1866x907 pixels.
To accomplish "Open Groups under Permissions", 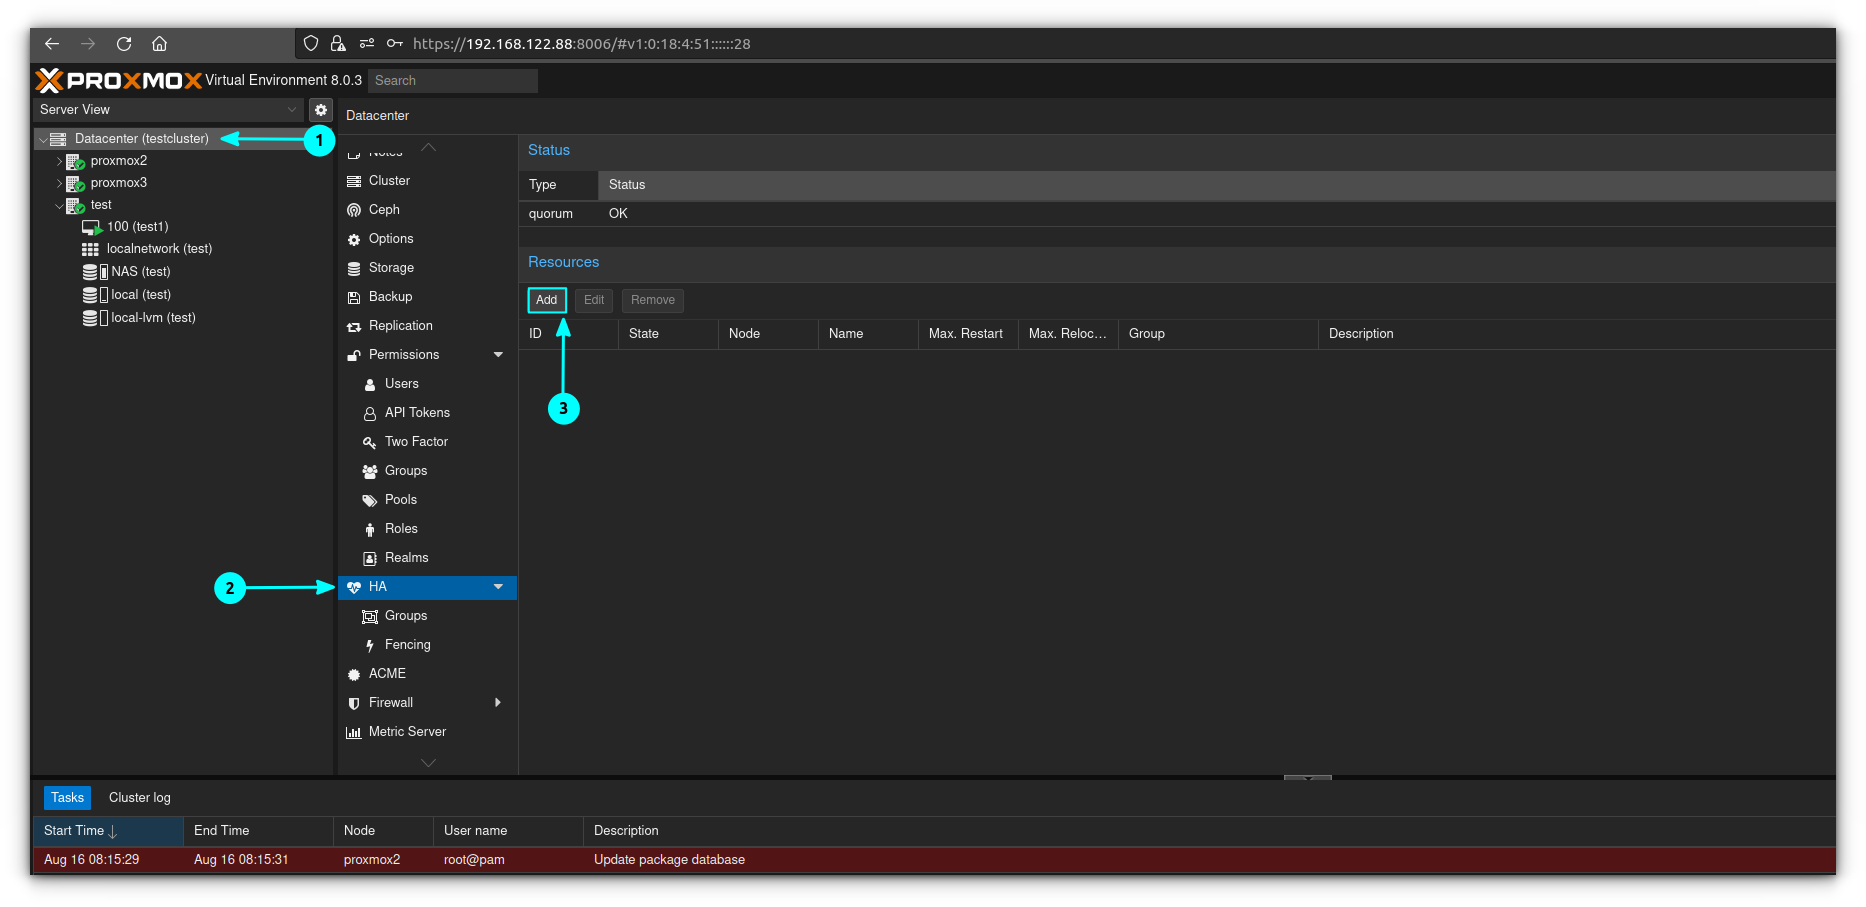I will click(406, 471).
